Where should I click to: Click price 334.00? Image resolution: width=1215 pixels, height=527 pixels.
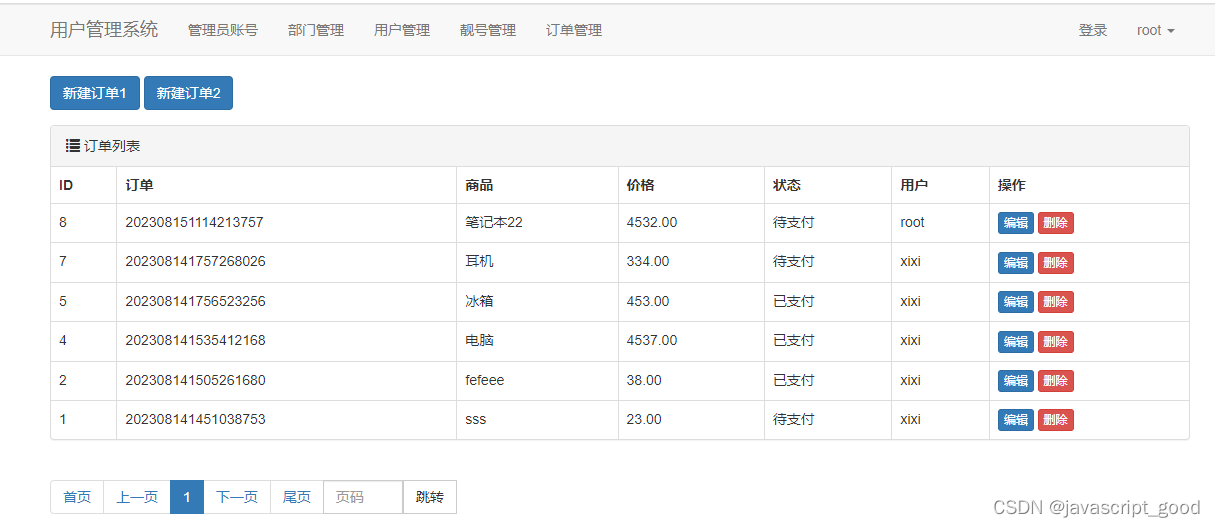648,261
